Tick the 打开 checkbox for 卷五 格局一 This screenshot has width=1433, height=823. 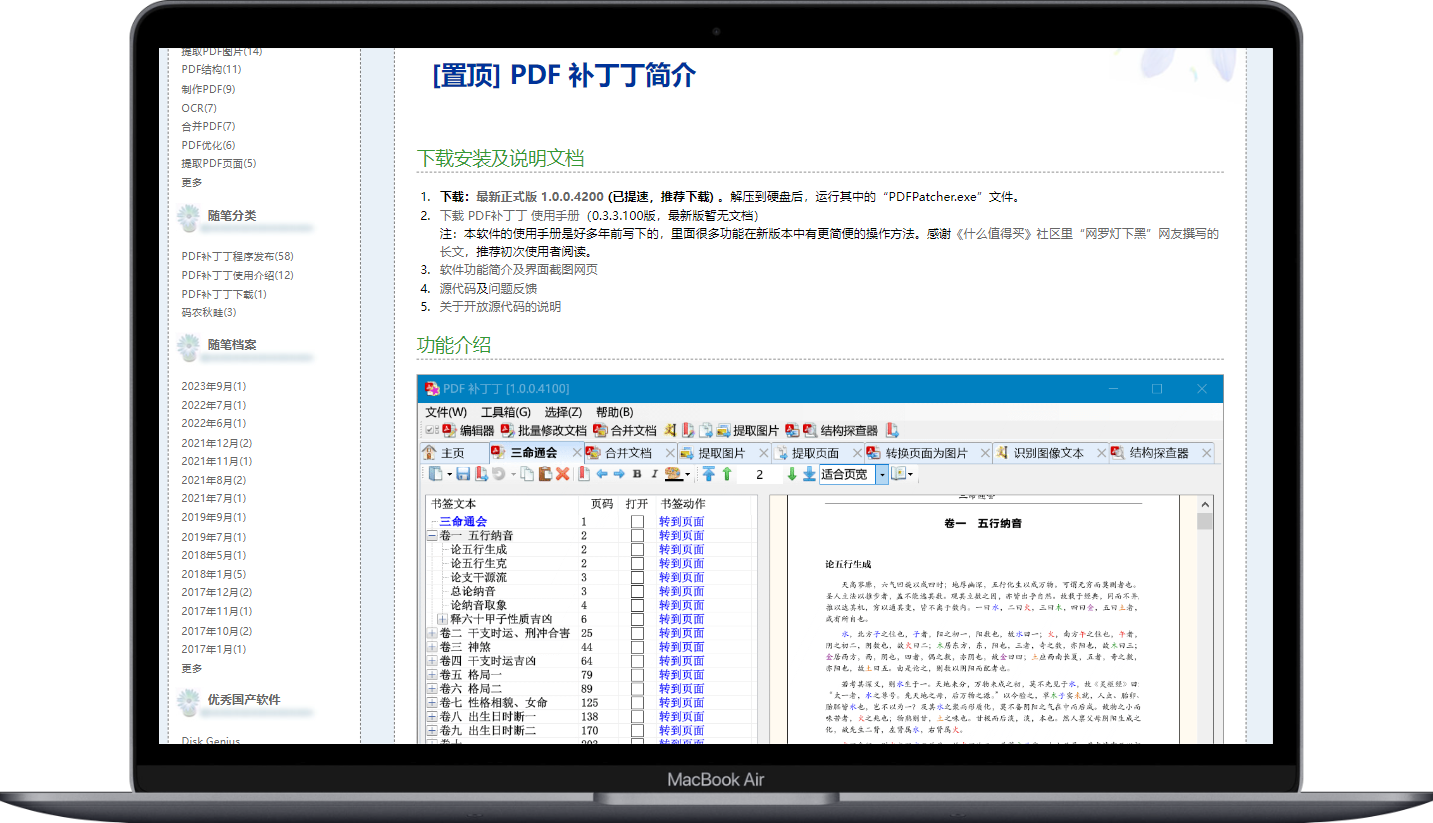637,675
